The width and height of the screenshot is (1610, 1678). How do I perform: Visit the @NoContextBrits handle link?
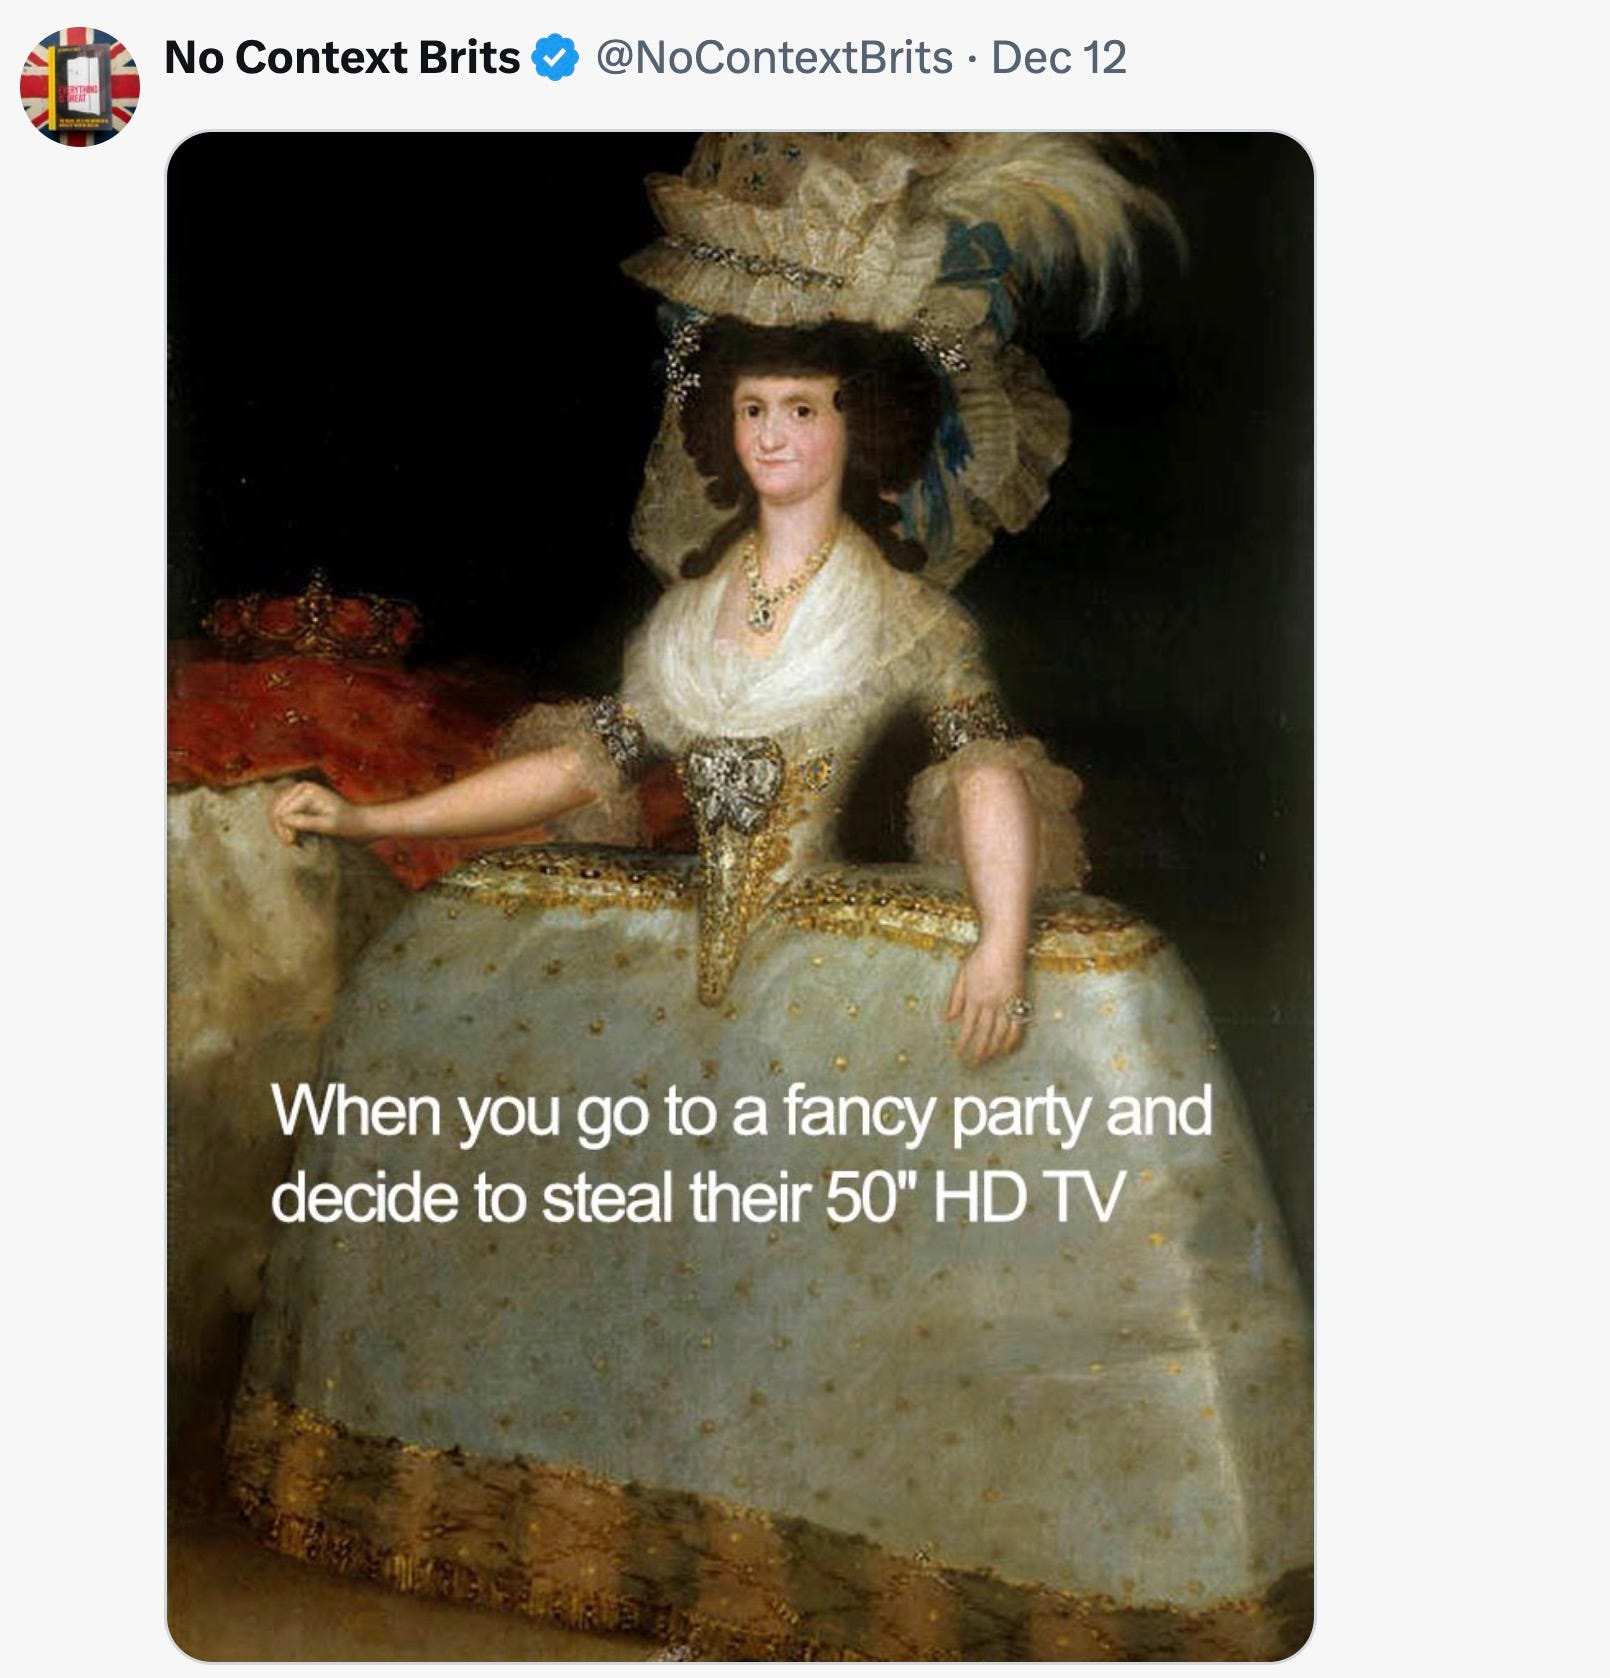click(x=774, y=57)
